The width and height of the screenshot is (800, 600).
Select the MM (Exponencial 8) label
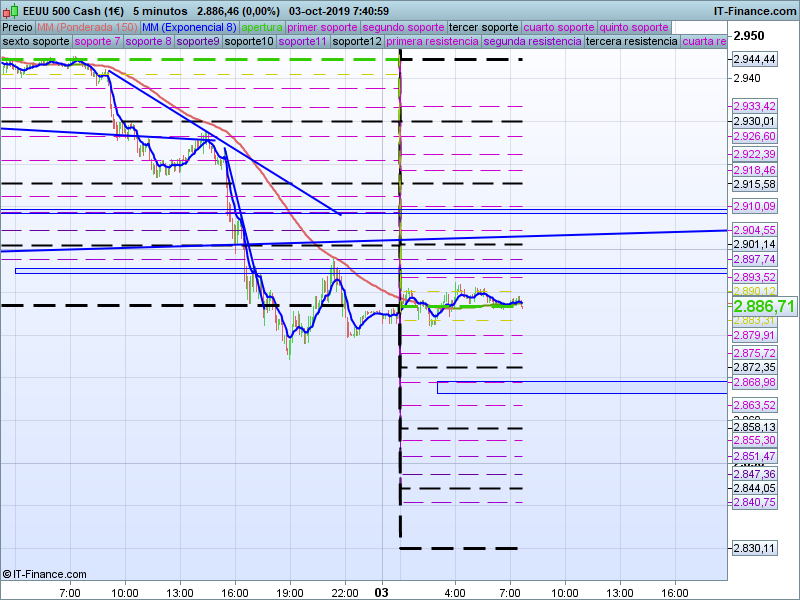click(189, 28)
